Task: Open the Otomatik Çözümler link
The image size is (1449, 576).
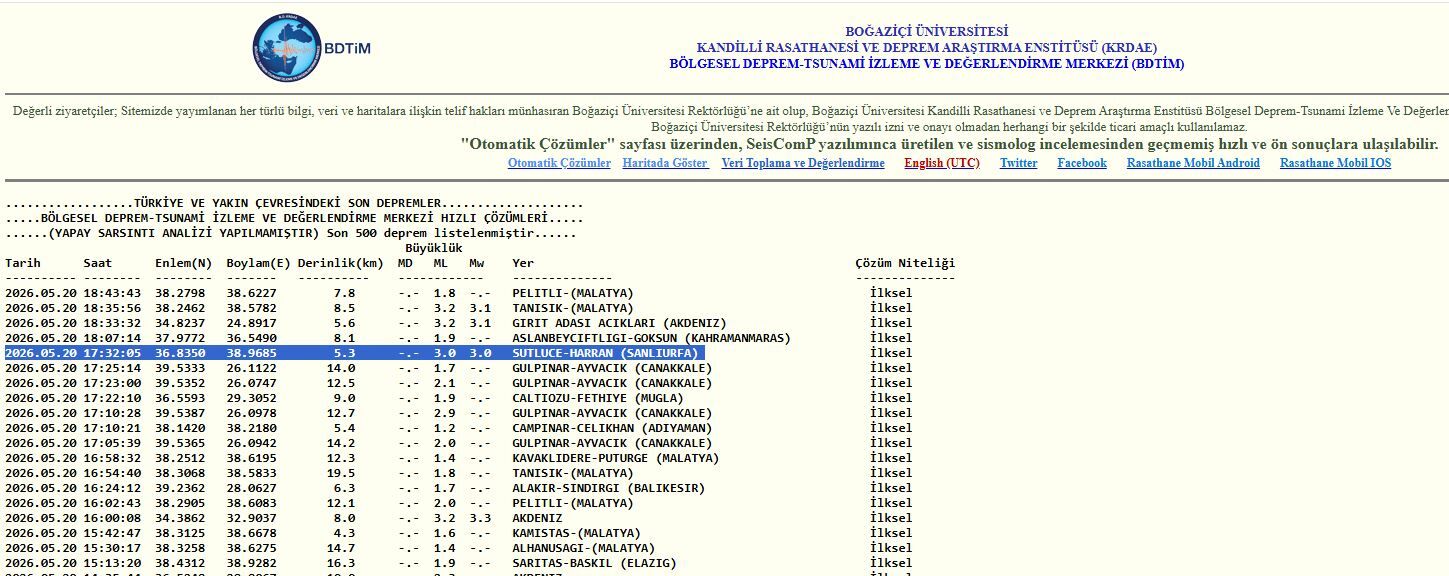Action: point(559,163)
